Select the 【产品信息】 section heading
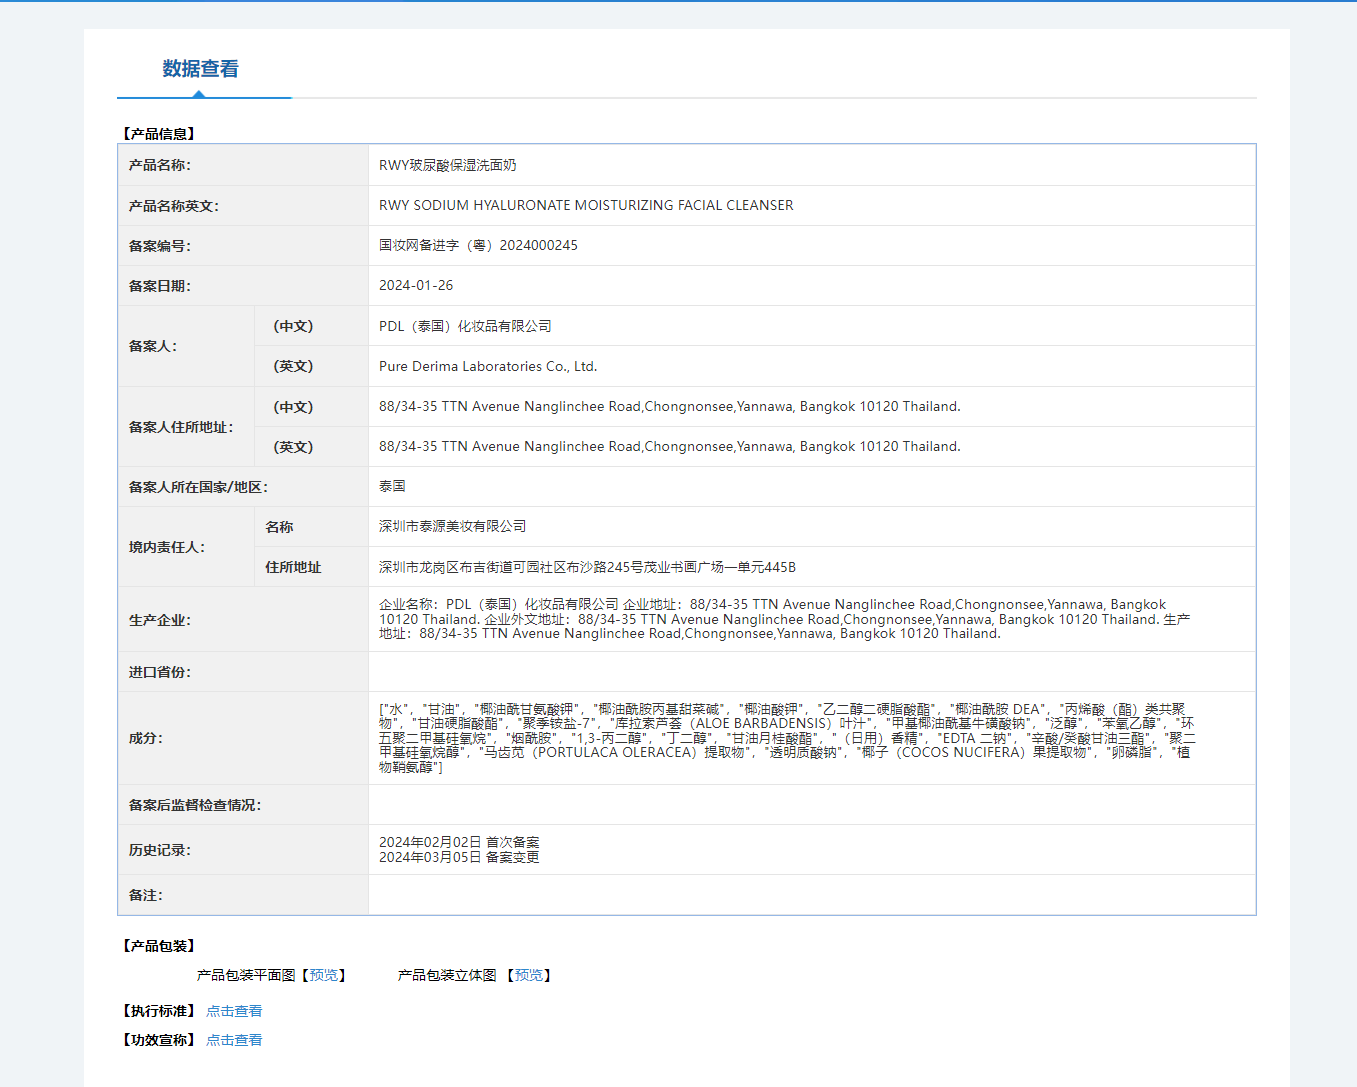The image size is (1357, 1087). pyautogui.click(x=159, y=133)
